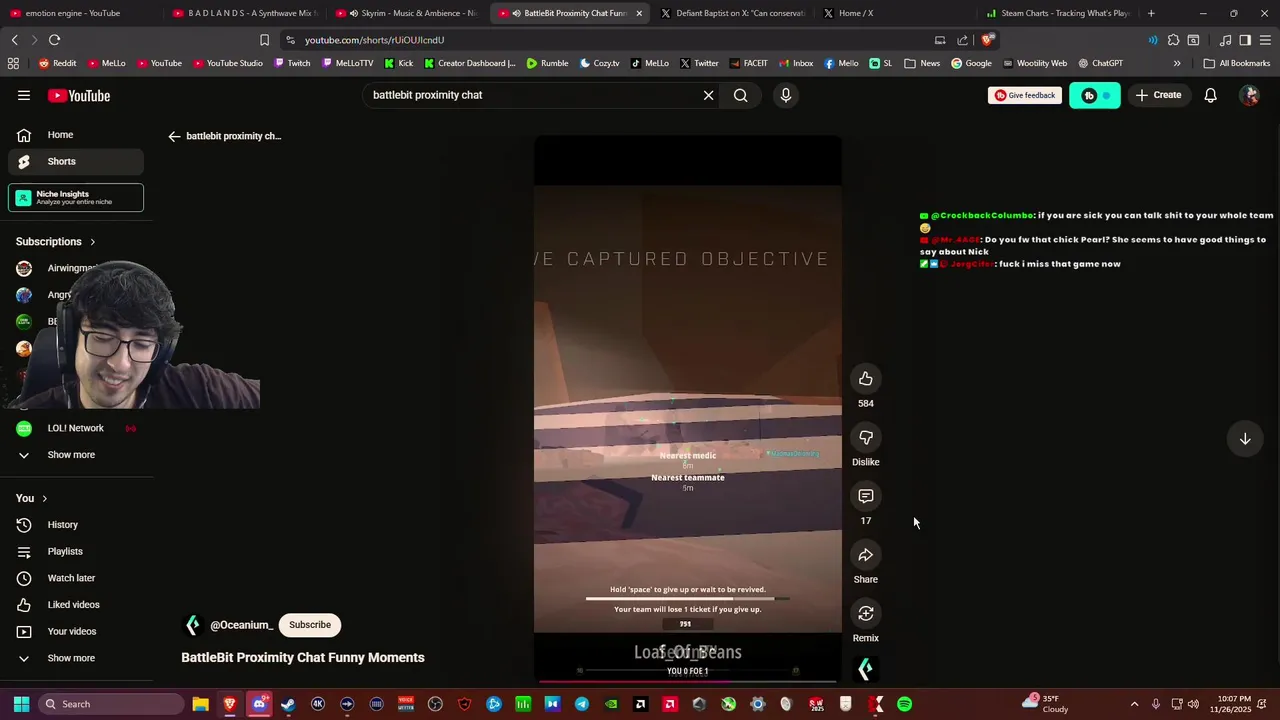Viewport: 1280px width, 720px height.
Task: Open Windows Start menu
Action: click(x=21, y=704)
